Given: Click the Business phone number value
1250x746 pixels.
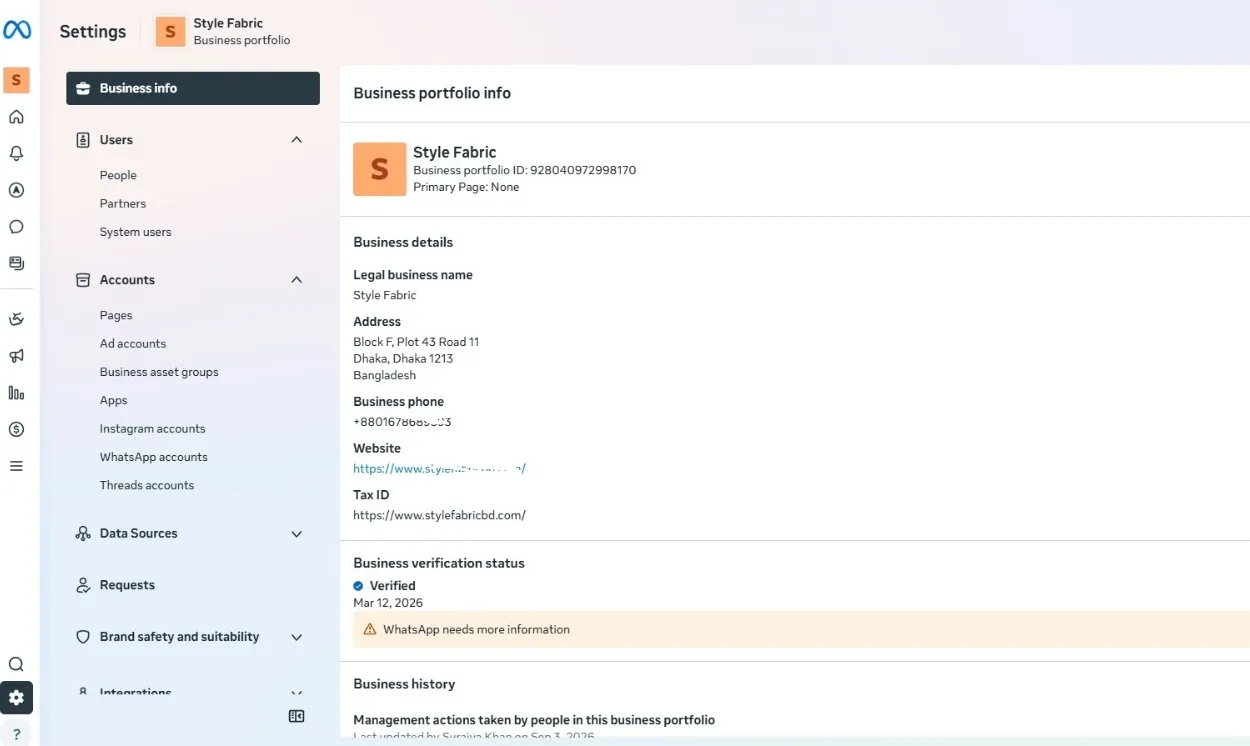Looking at the screenshot, I should coord(402,422).
